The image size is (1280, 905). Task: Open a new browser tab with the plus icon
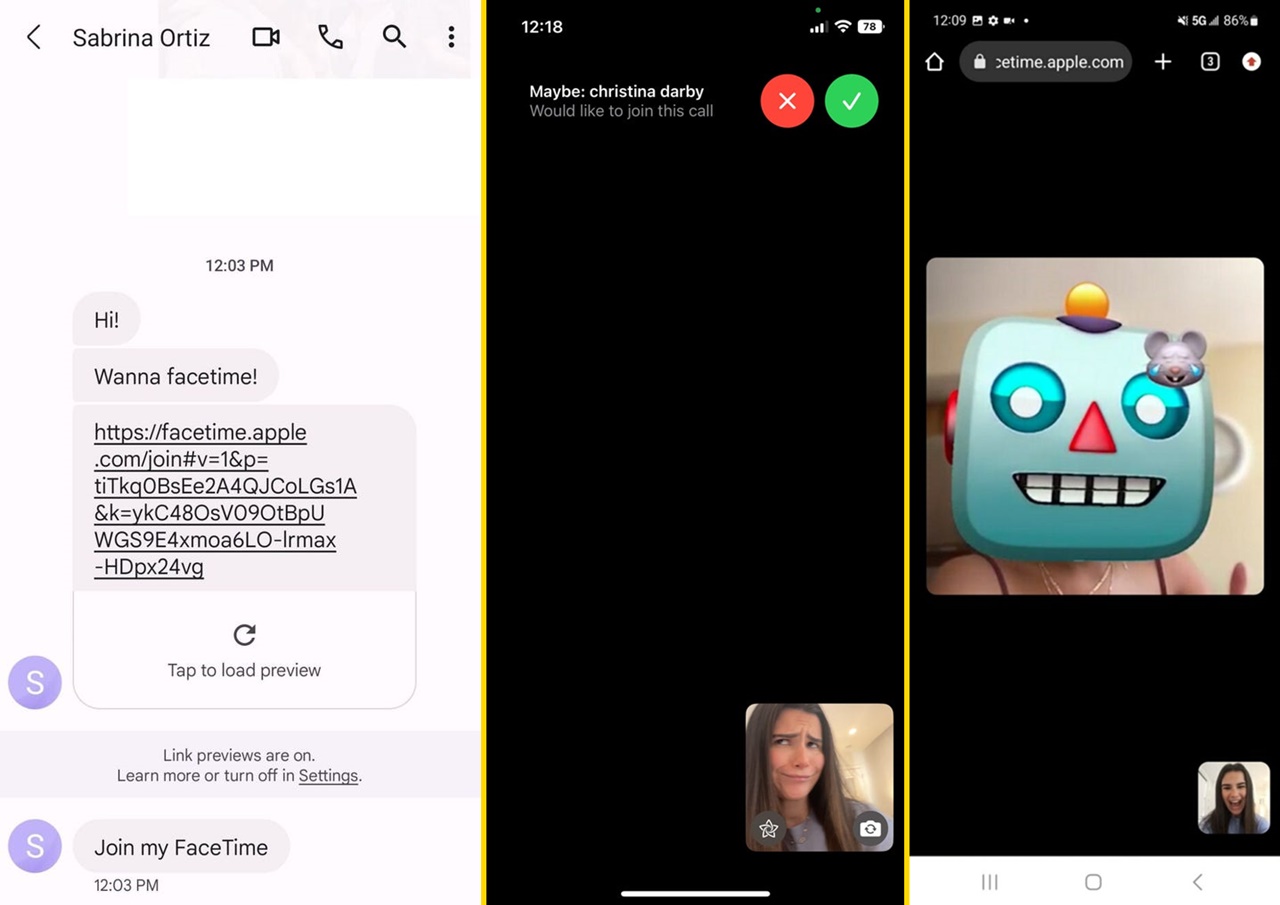[1163, 62]
